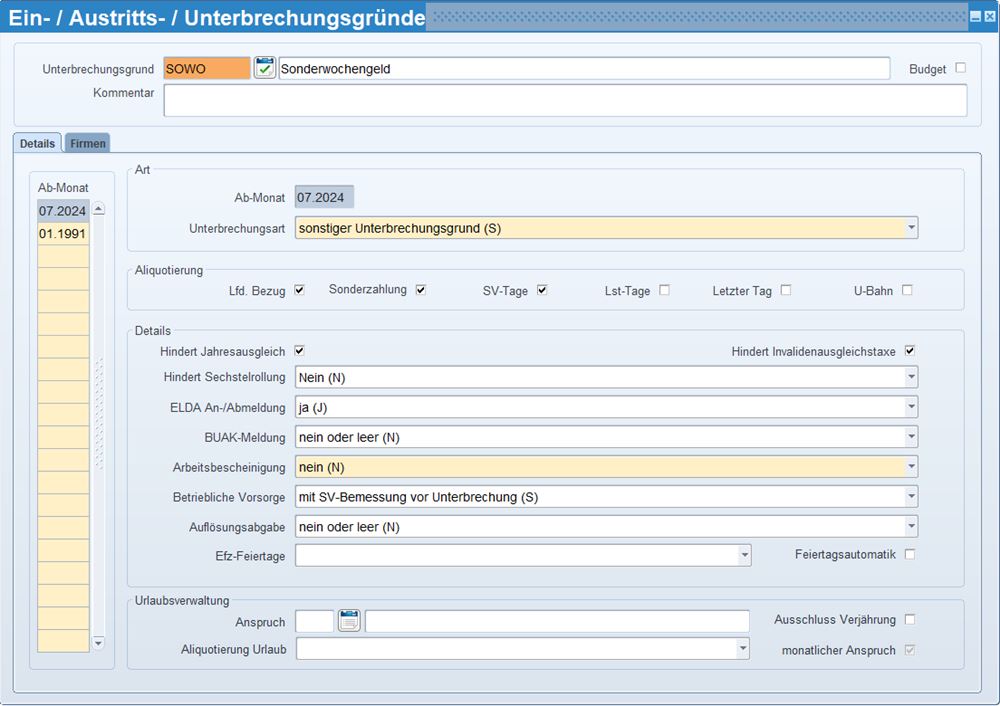Screen dimensions: 1000x706
Task: Open the Efz-Feiertage dropdown
Action: pos(744,555)
